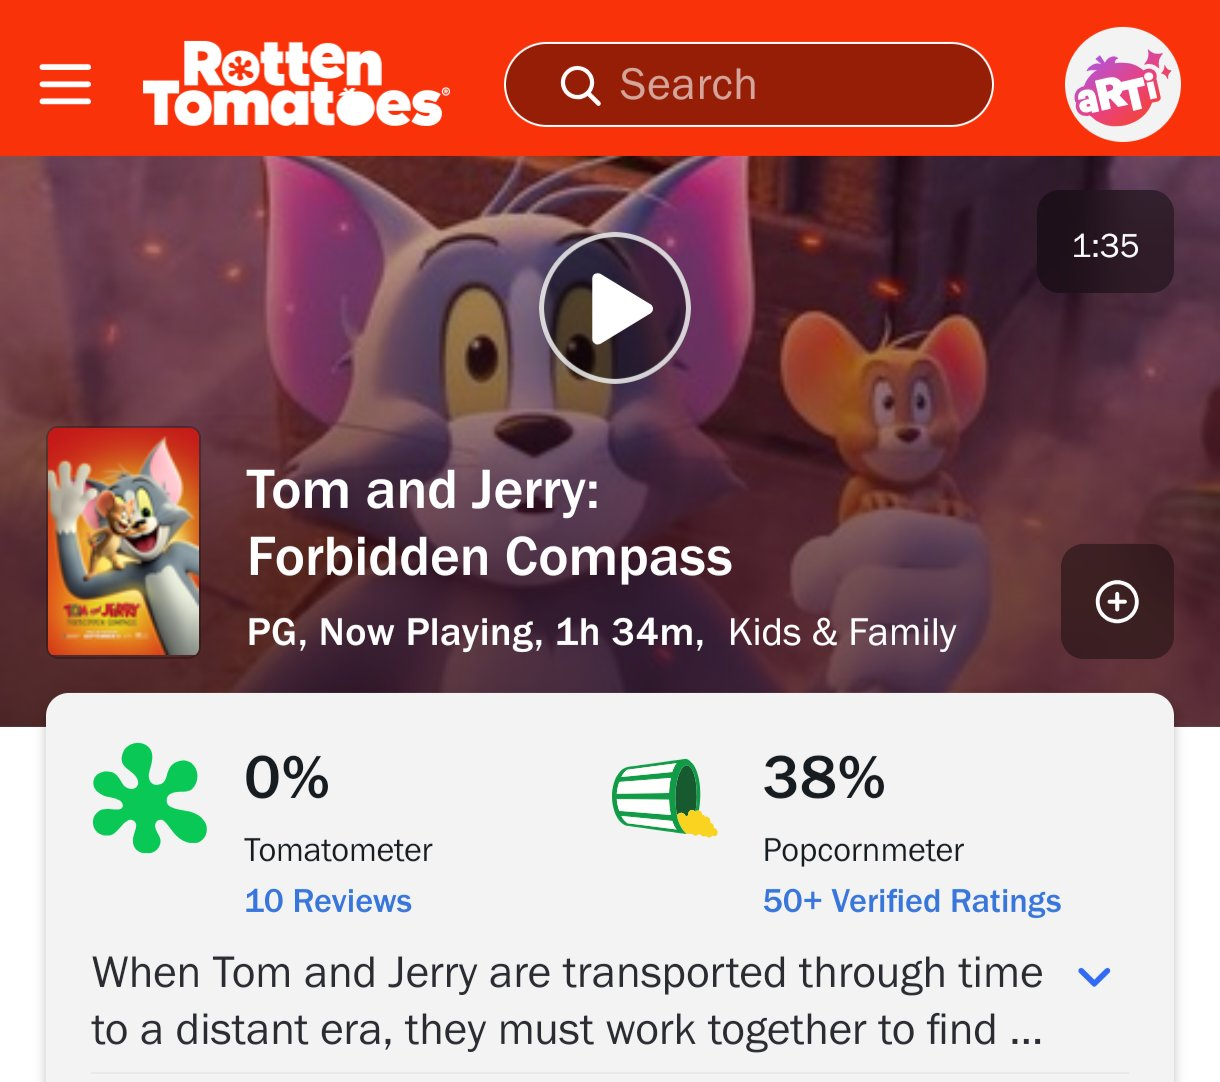Play the movie trailer
The height and width of the screenshot is (1082, 1220).
(615, 308)
